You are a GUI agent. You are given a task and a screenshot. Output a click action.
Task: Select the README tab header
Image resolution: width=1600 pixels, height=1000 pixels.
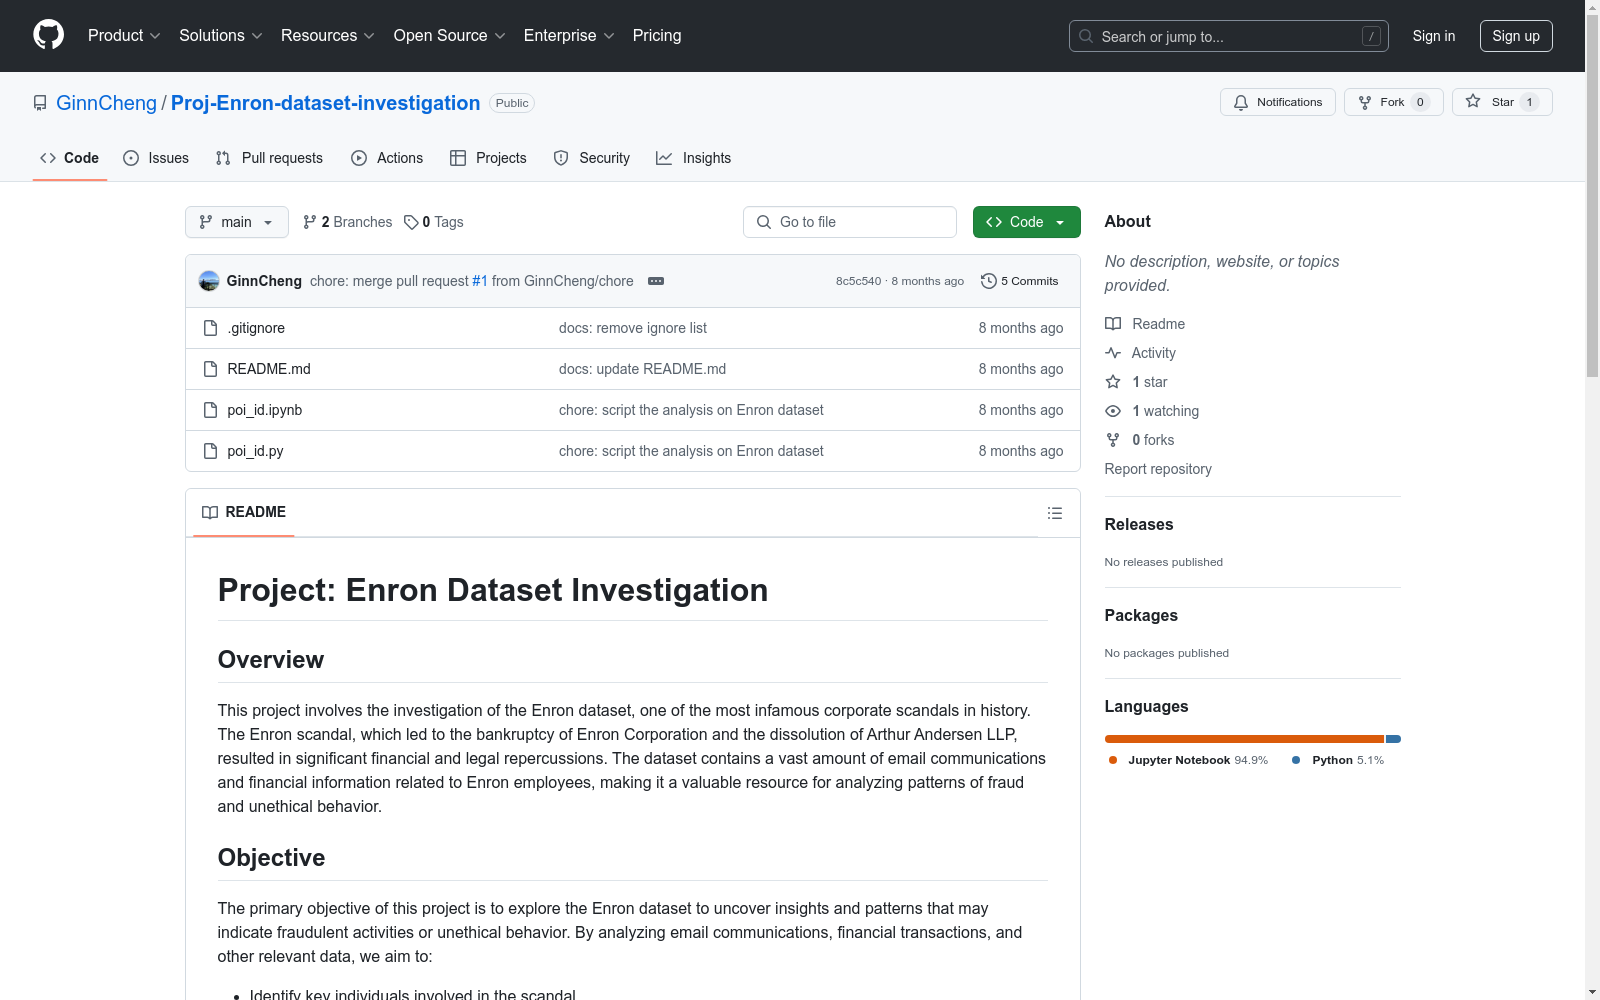pos(244,512)
